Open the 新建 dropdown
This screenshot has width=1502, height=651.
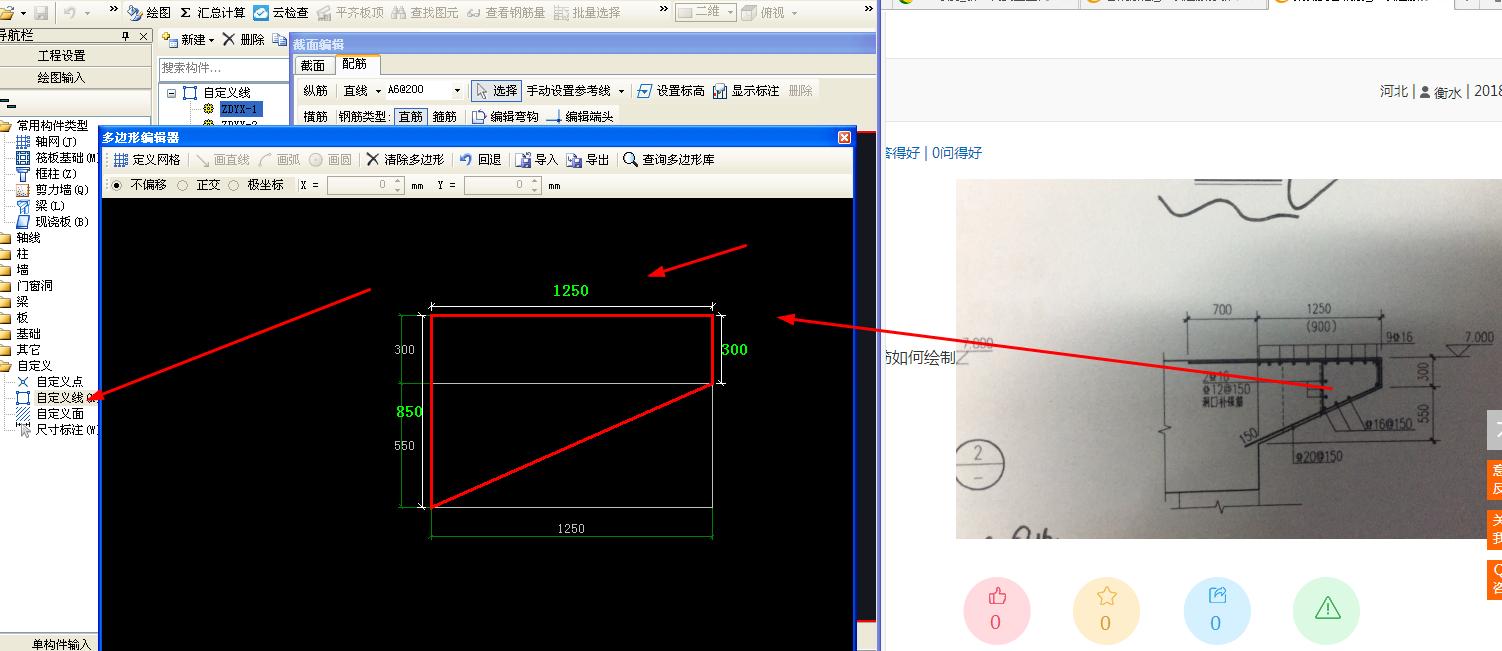point(188,39)
